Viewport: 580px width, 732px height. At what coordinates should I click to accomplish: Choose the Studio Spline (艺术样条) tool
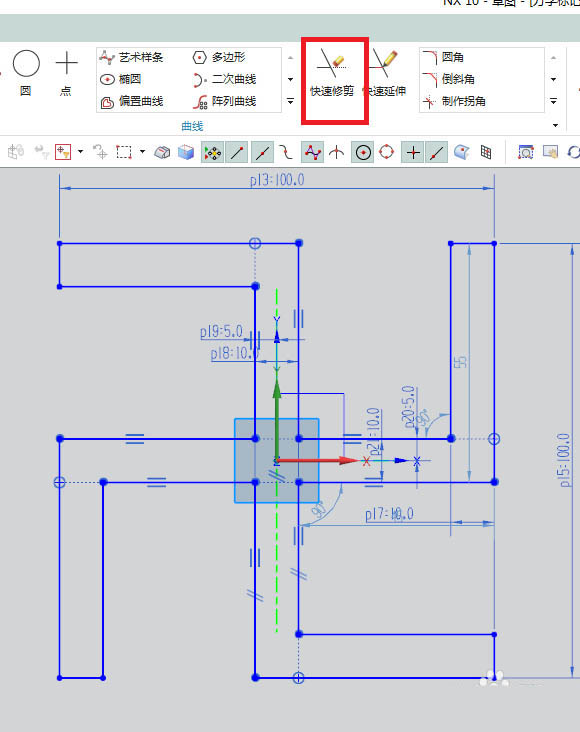click(x=131, y=57)
